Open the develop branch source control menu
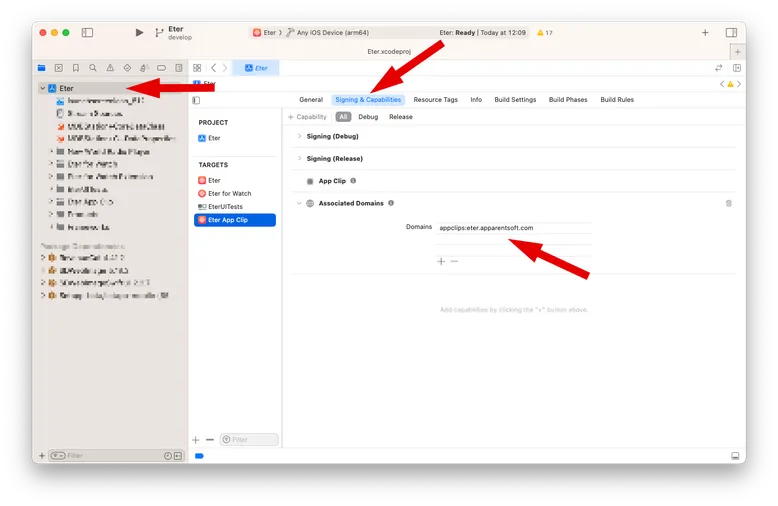 173,33
